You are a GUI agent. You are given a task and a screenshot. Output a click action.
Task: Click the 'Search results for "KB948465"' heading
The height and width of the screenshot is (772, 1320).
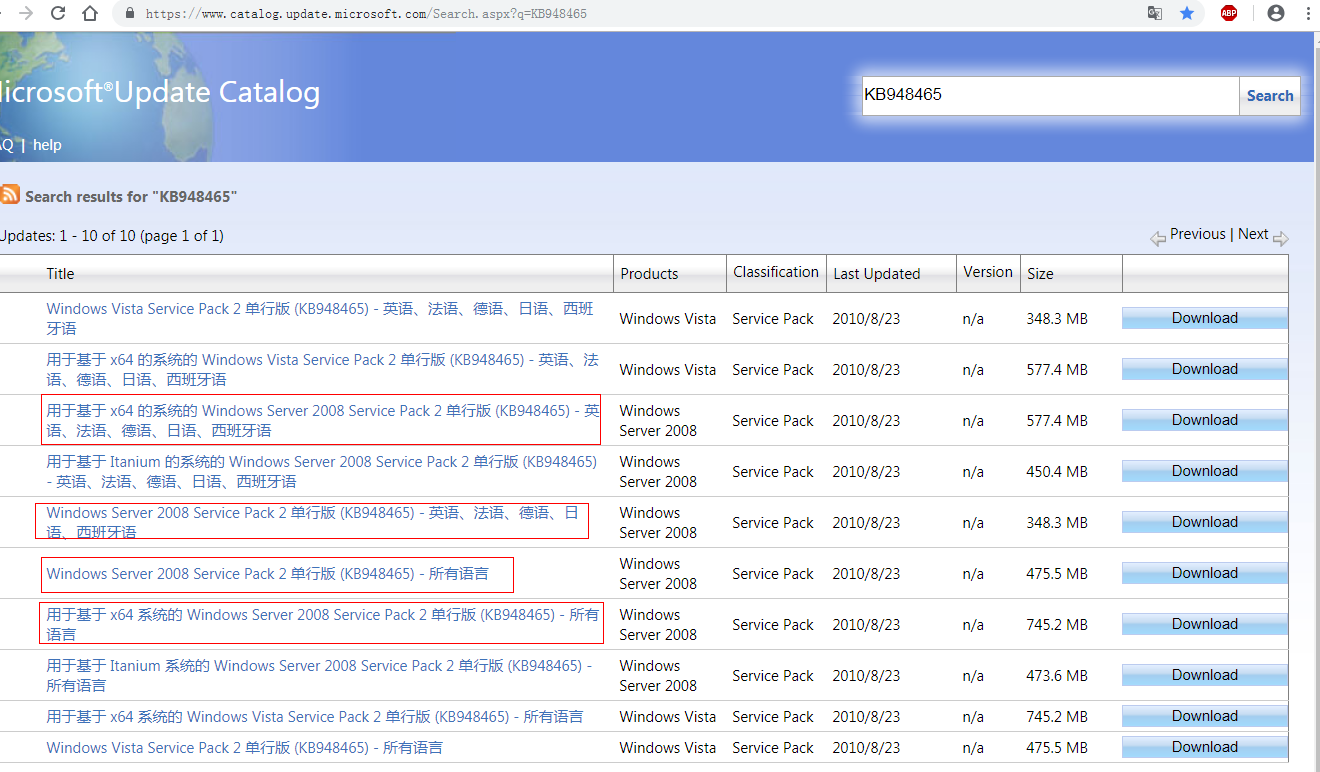[x=131, y=196]
